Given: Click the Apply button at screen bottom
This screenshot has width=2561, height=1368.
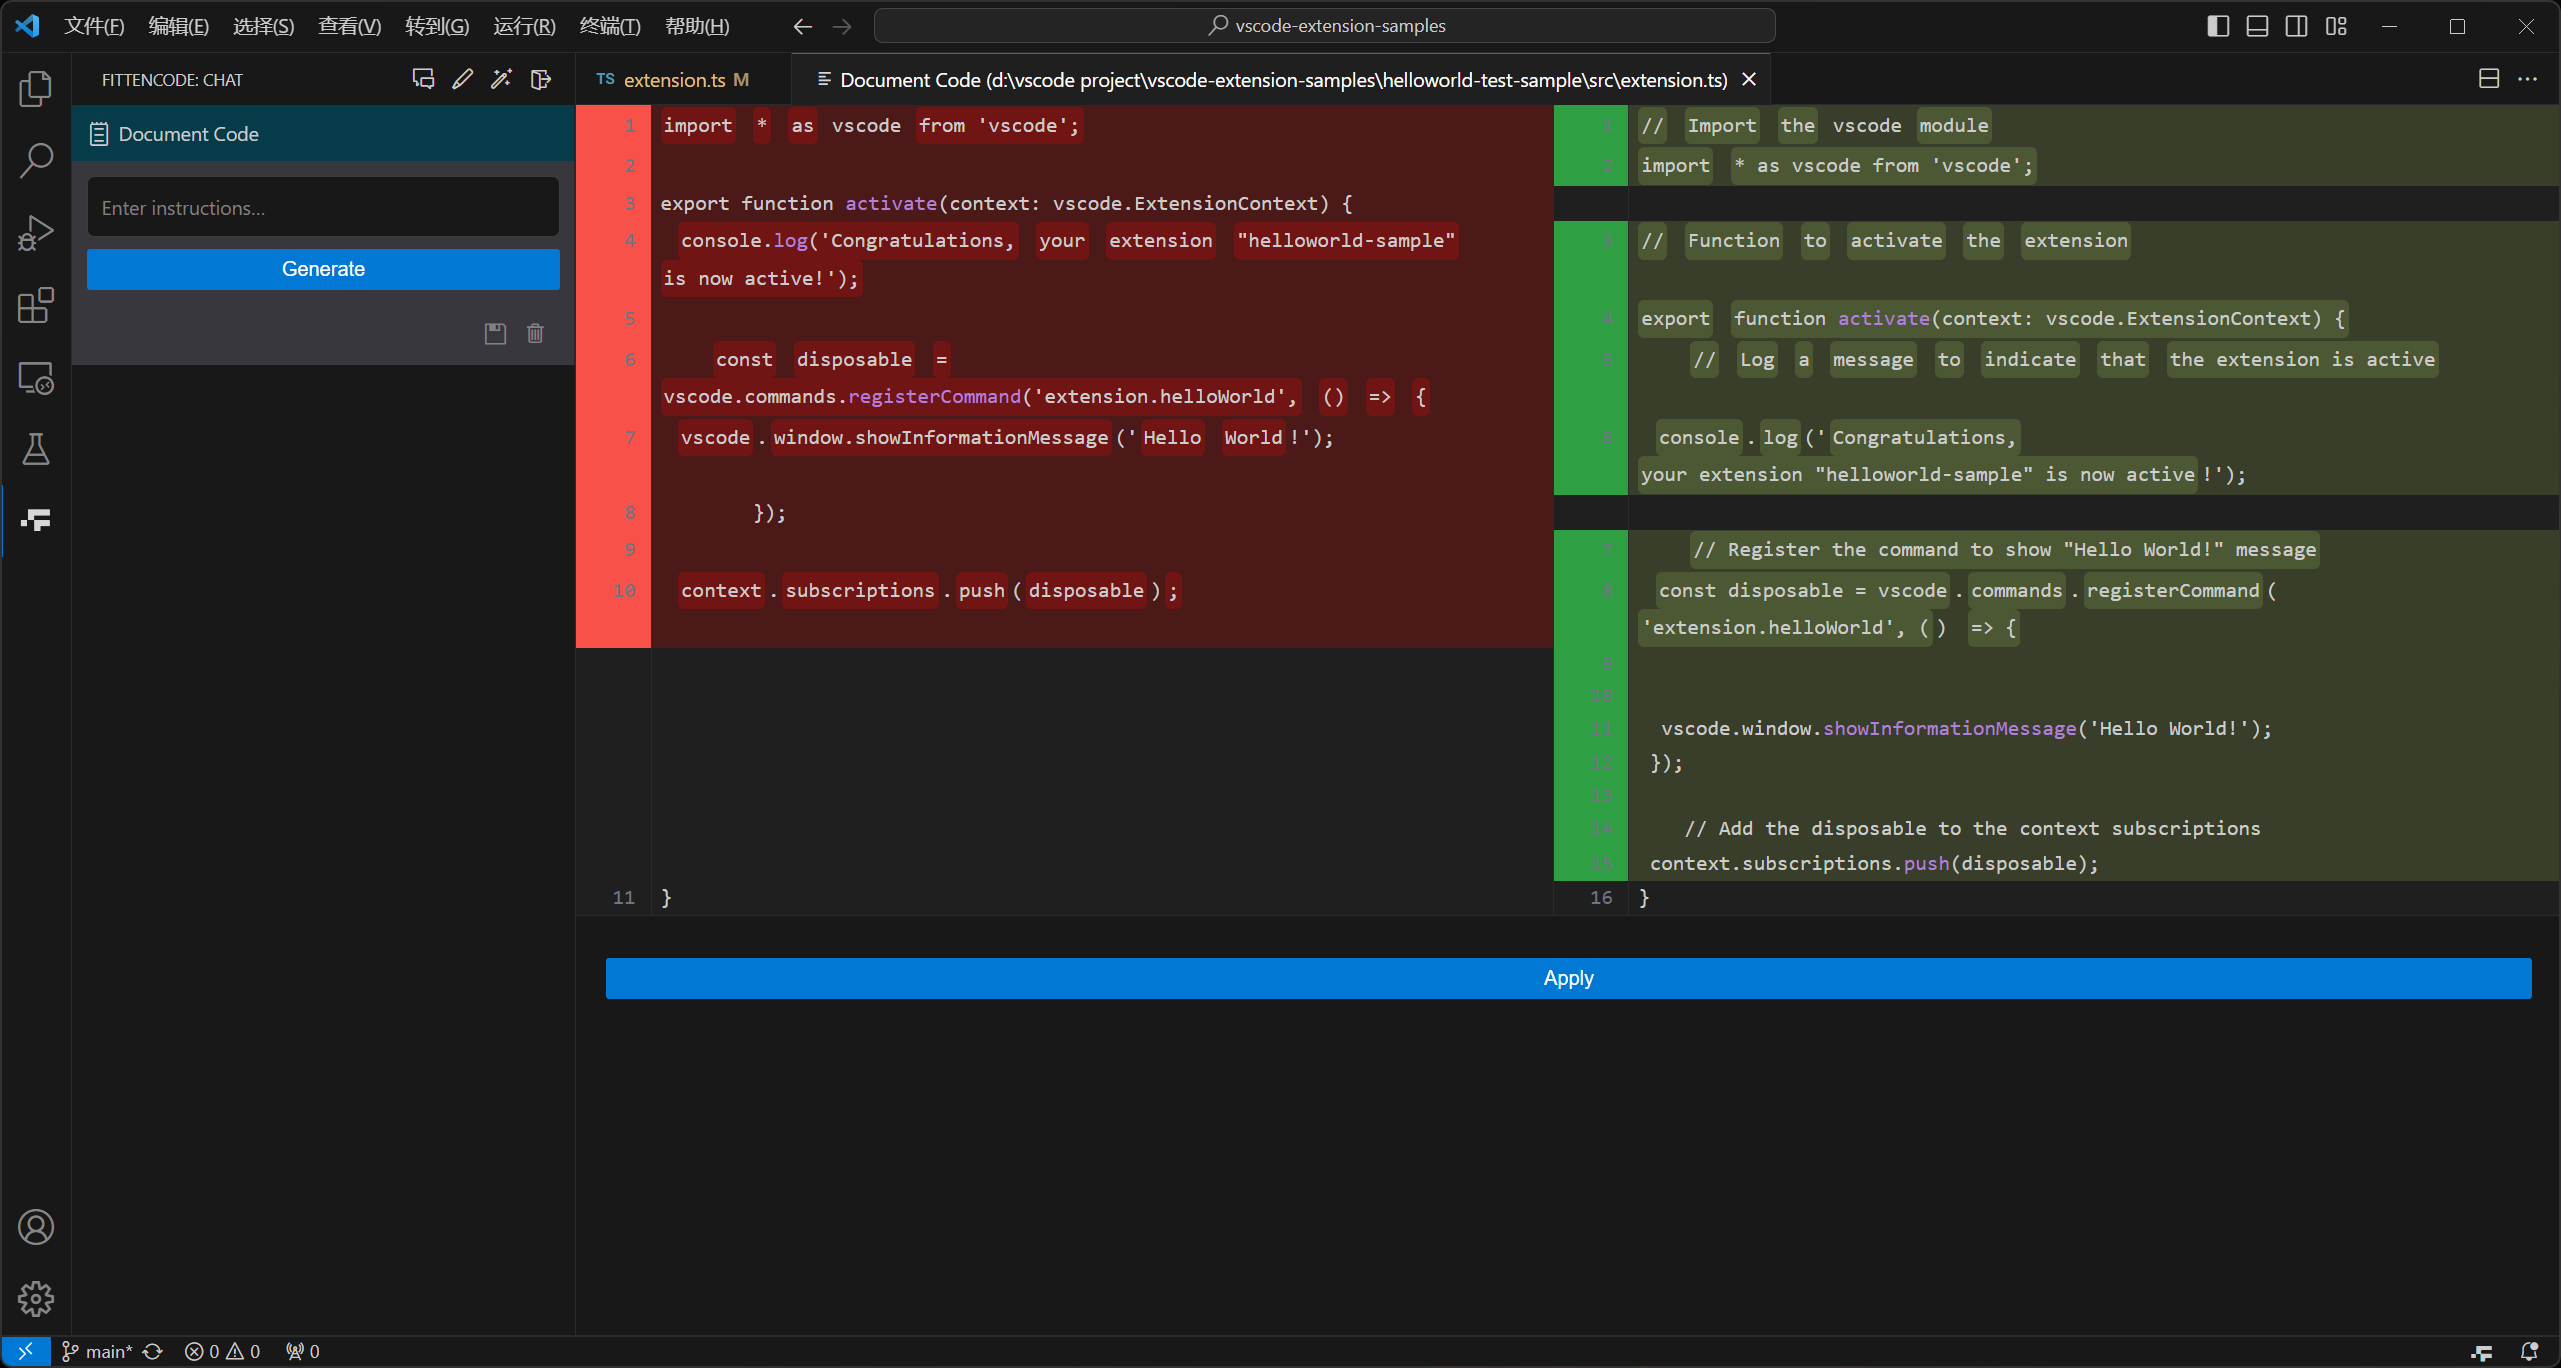Looking at the screenshot, I should 1568,977.
